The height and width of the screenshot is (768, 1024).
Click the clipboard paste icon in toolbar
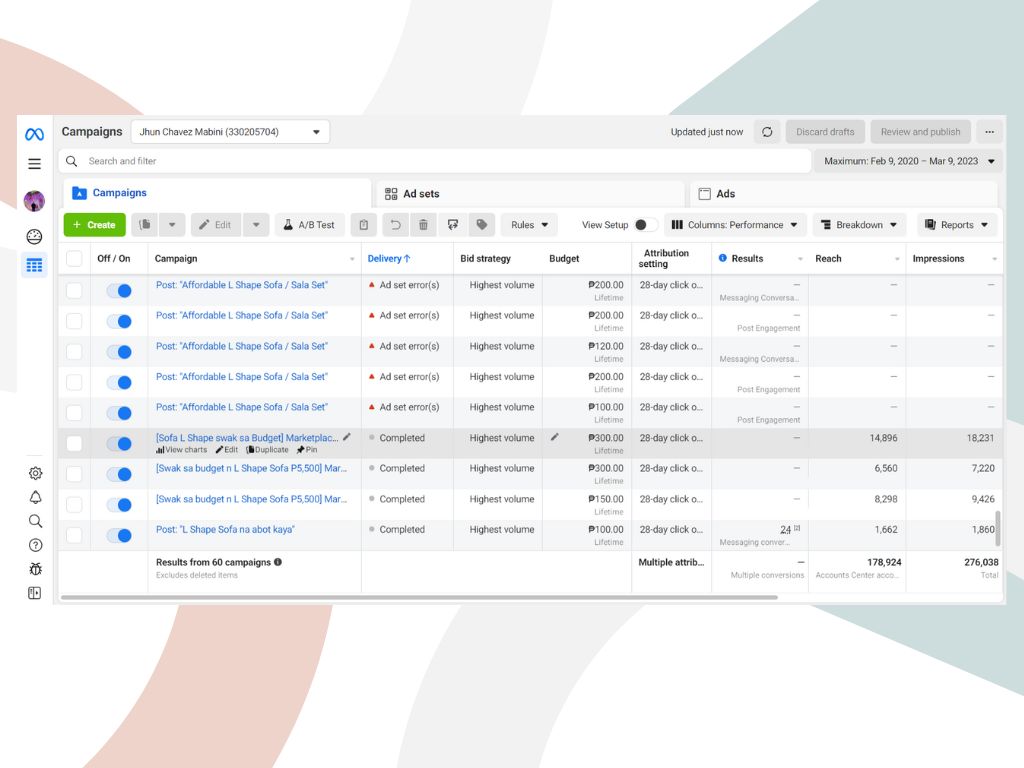[x=364, y=225]
